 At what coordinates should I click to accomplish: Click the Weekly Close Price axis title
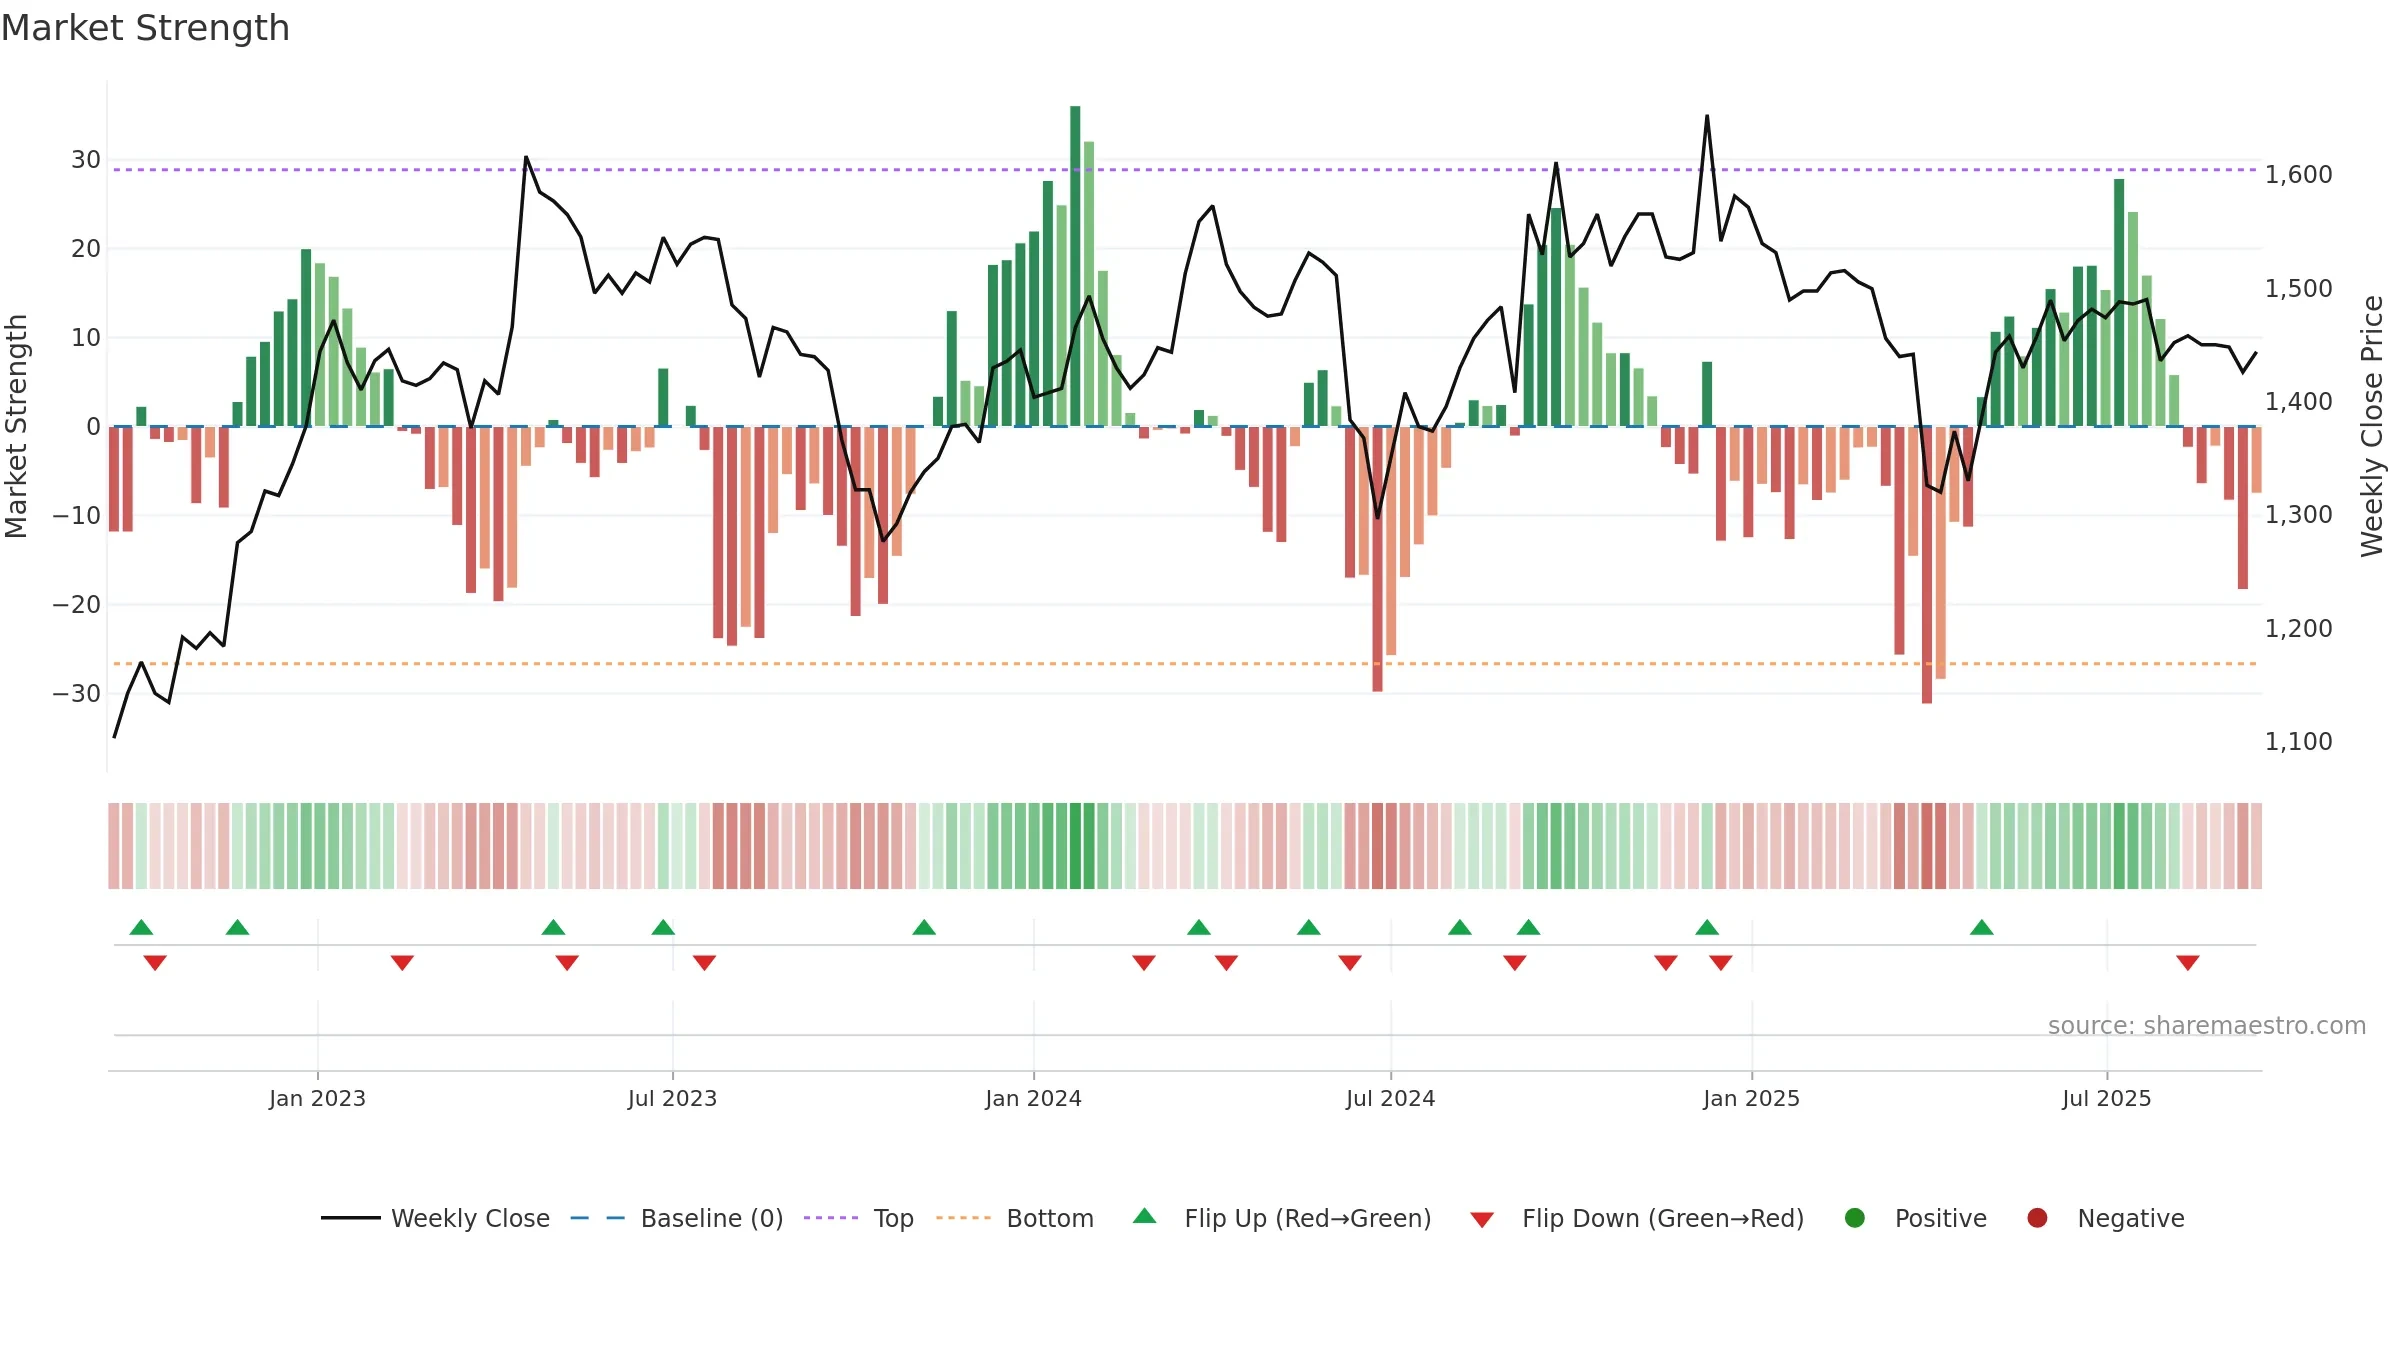pyautogui.click(x=2372, y=426)
